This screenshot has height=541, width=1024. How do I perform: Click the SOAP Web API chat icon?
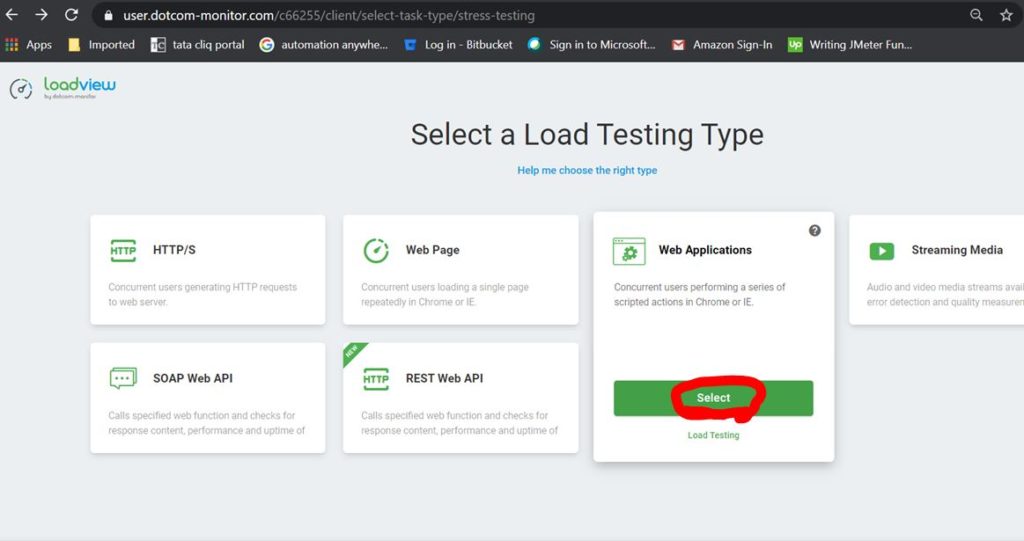pos(123,379)
